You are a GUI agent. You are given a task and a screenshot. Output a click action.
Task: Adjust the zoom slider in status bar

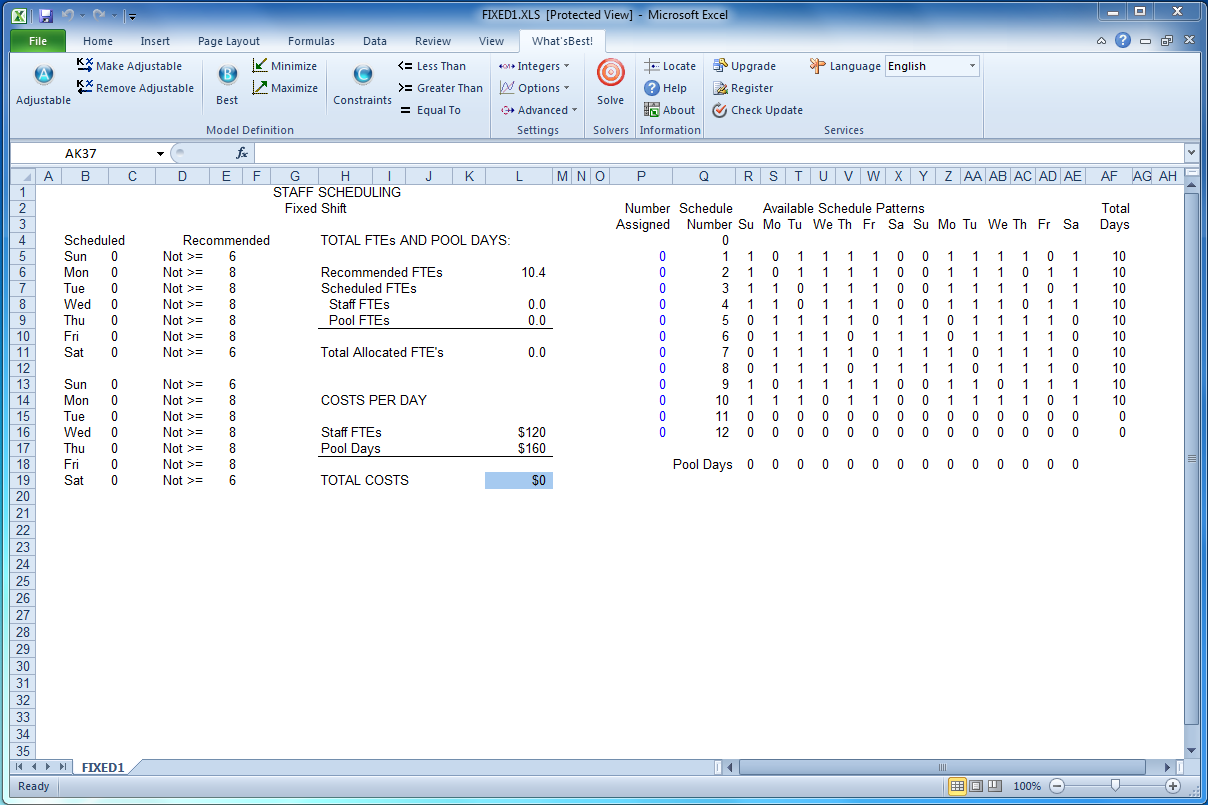(x=1115, y=786)
